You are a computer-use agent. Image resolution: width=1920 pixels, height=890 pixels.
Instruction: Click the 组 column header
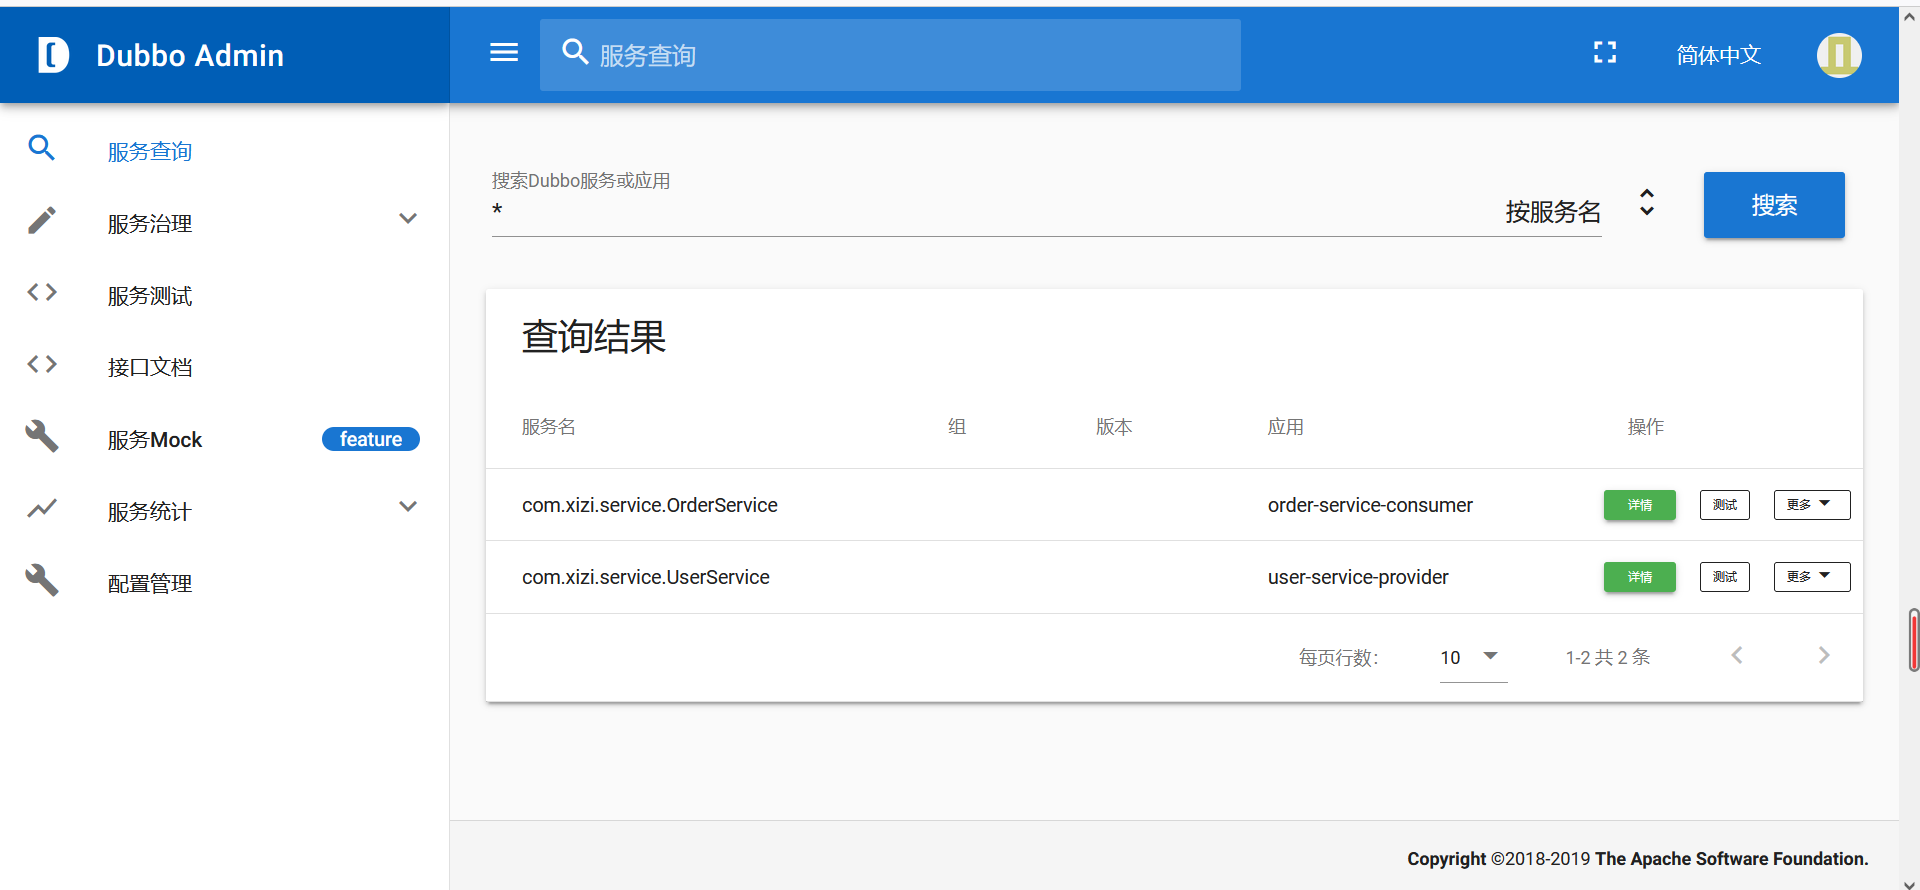[x=957, y=427]
